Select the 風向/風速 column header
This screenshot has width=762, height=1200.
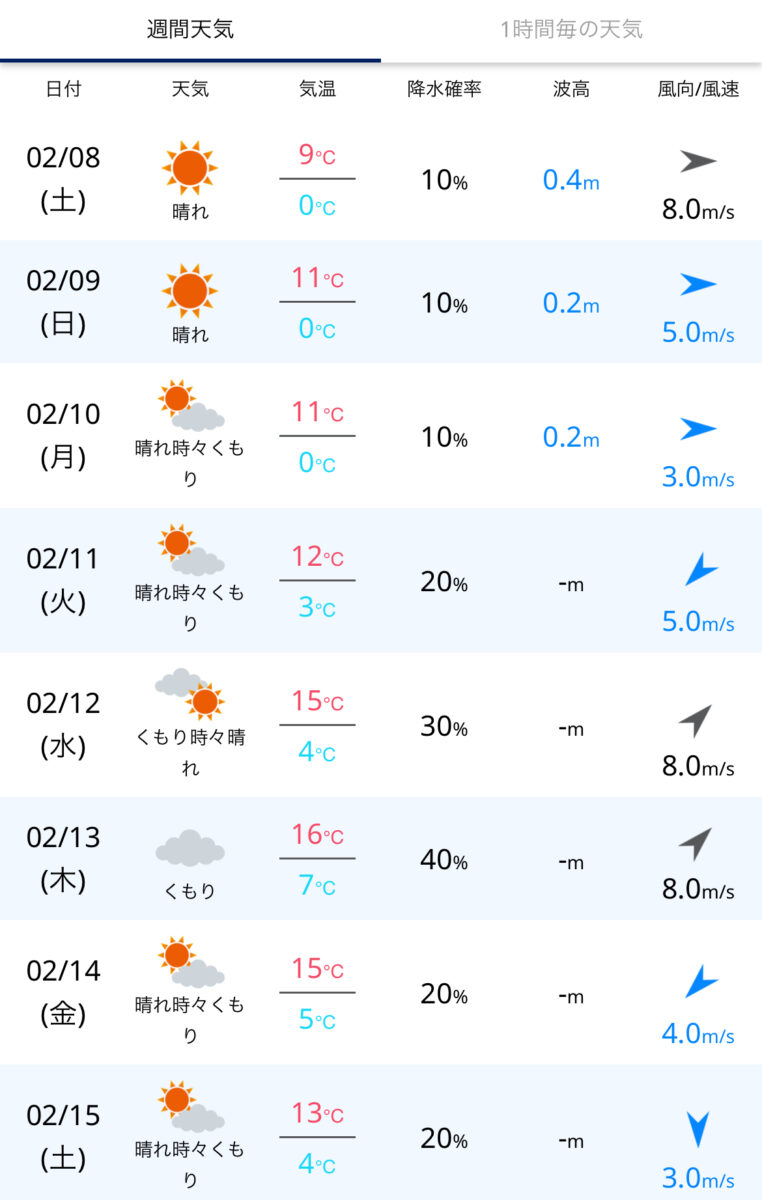pyautogui.click(x=698, y=89)
